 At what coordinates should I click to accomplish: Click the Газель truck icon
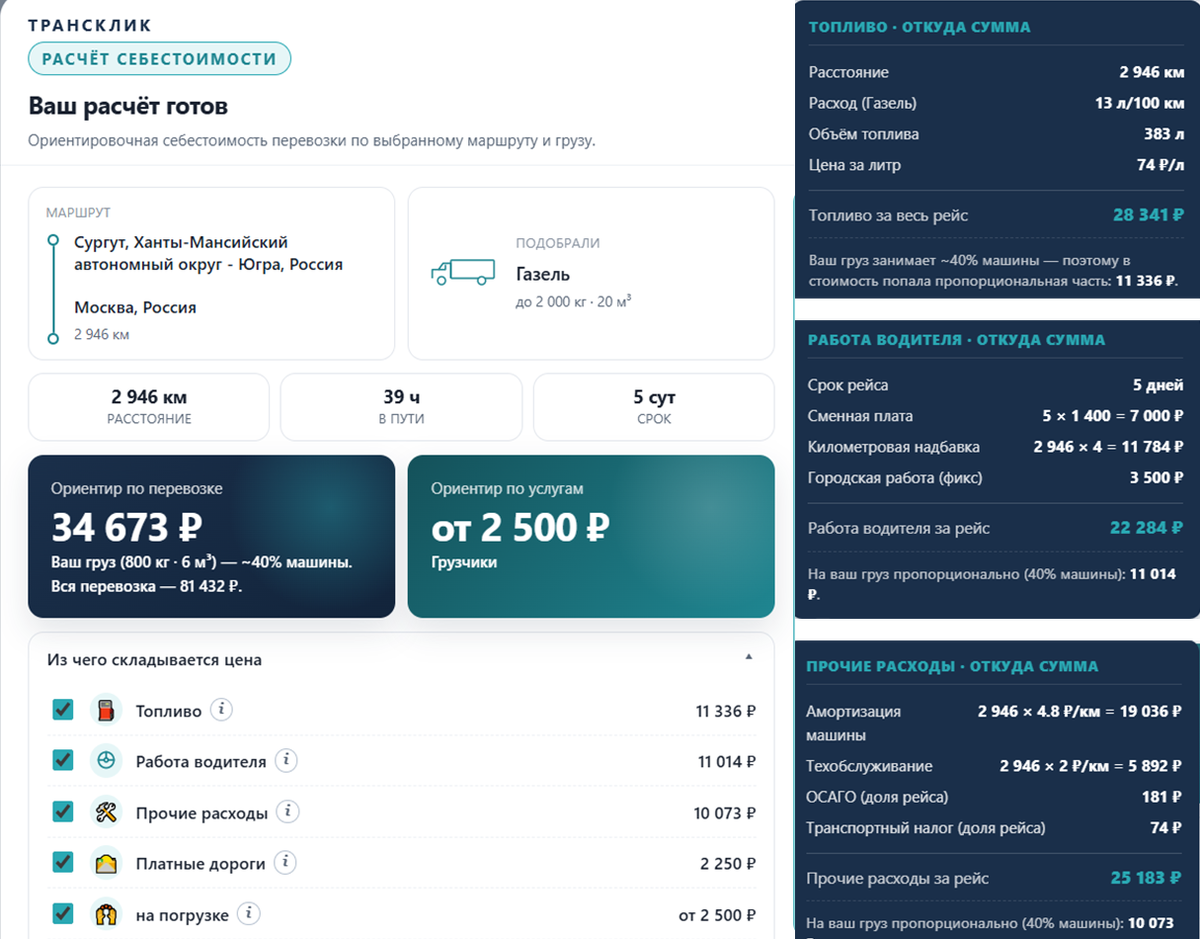pyautogui.click(x=463, y=272)
